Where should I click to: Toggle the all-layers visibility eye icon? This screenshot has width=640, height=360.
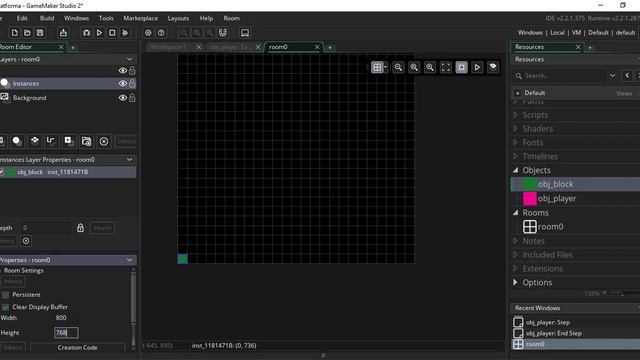pos(122,71)
